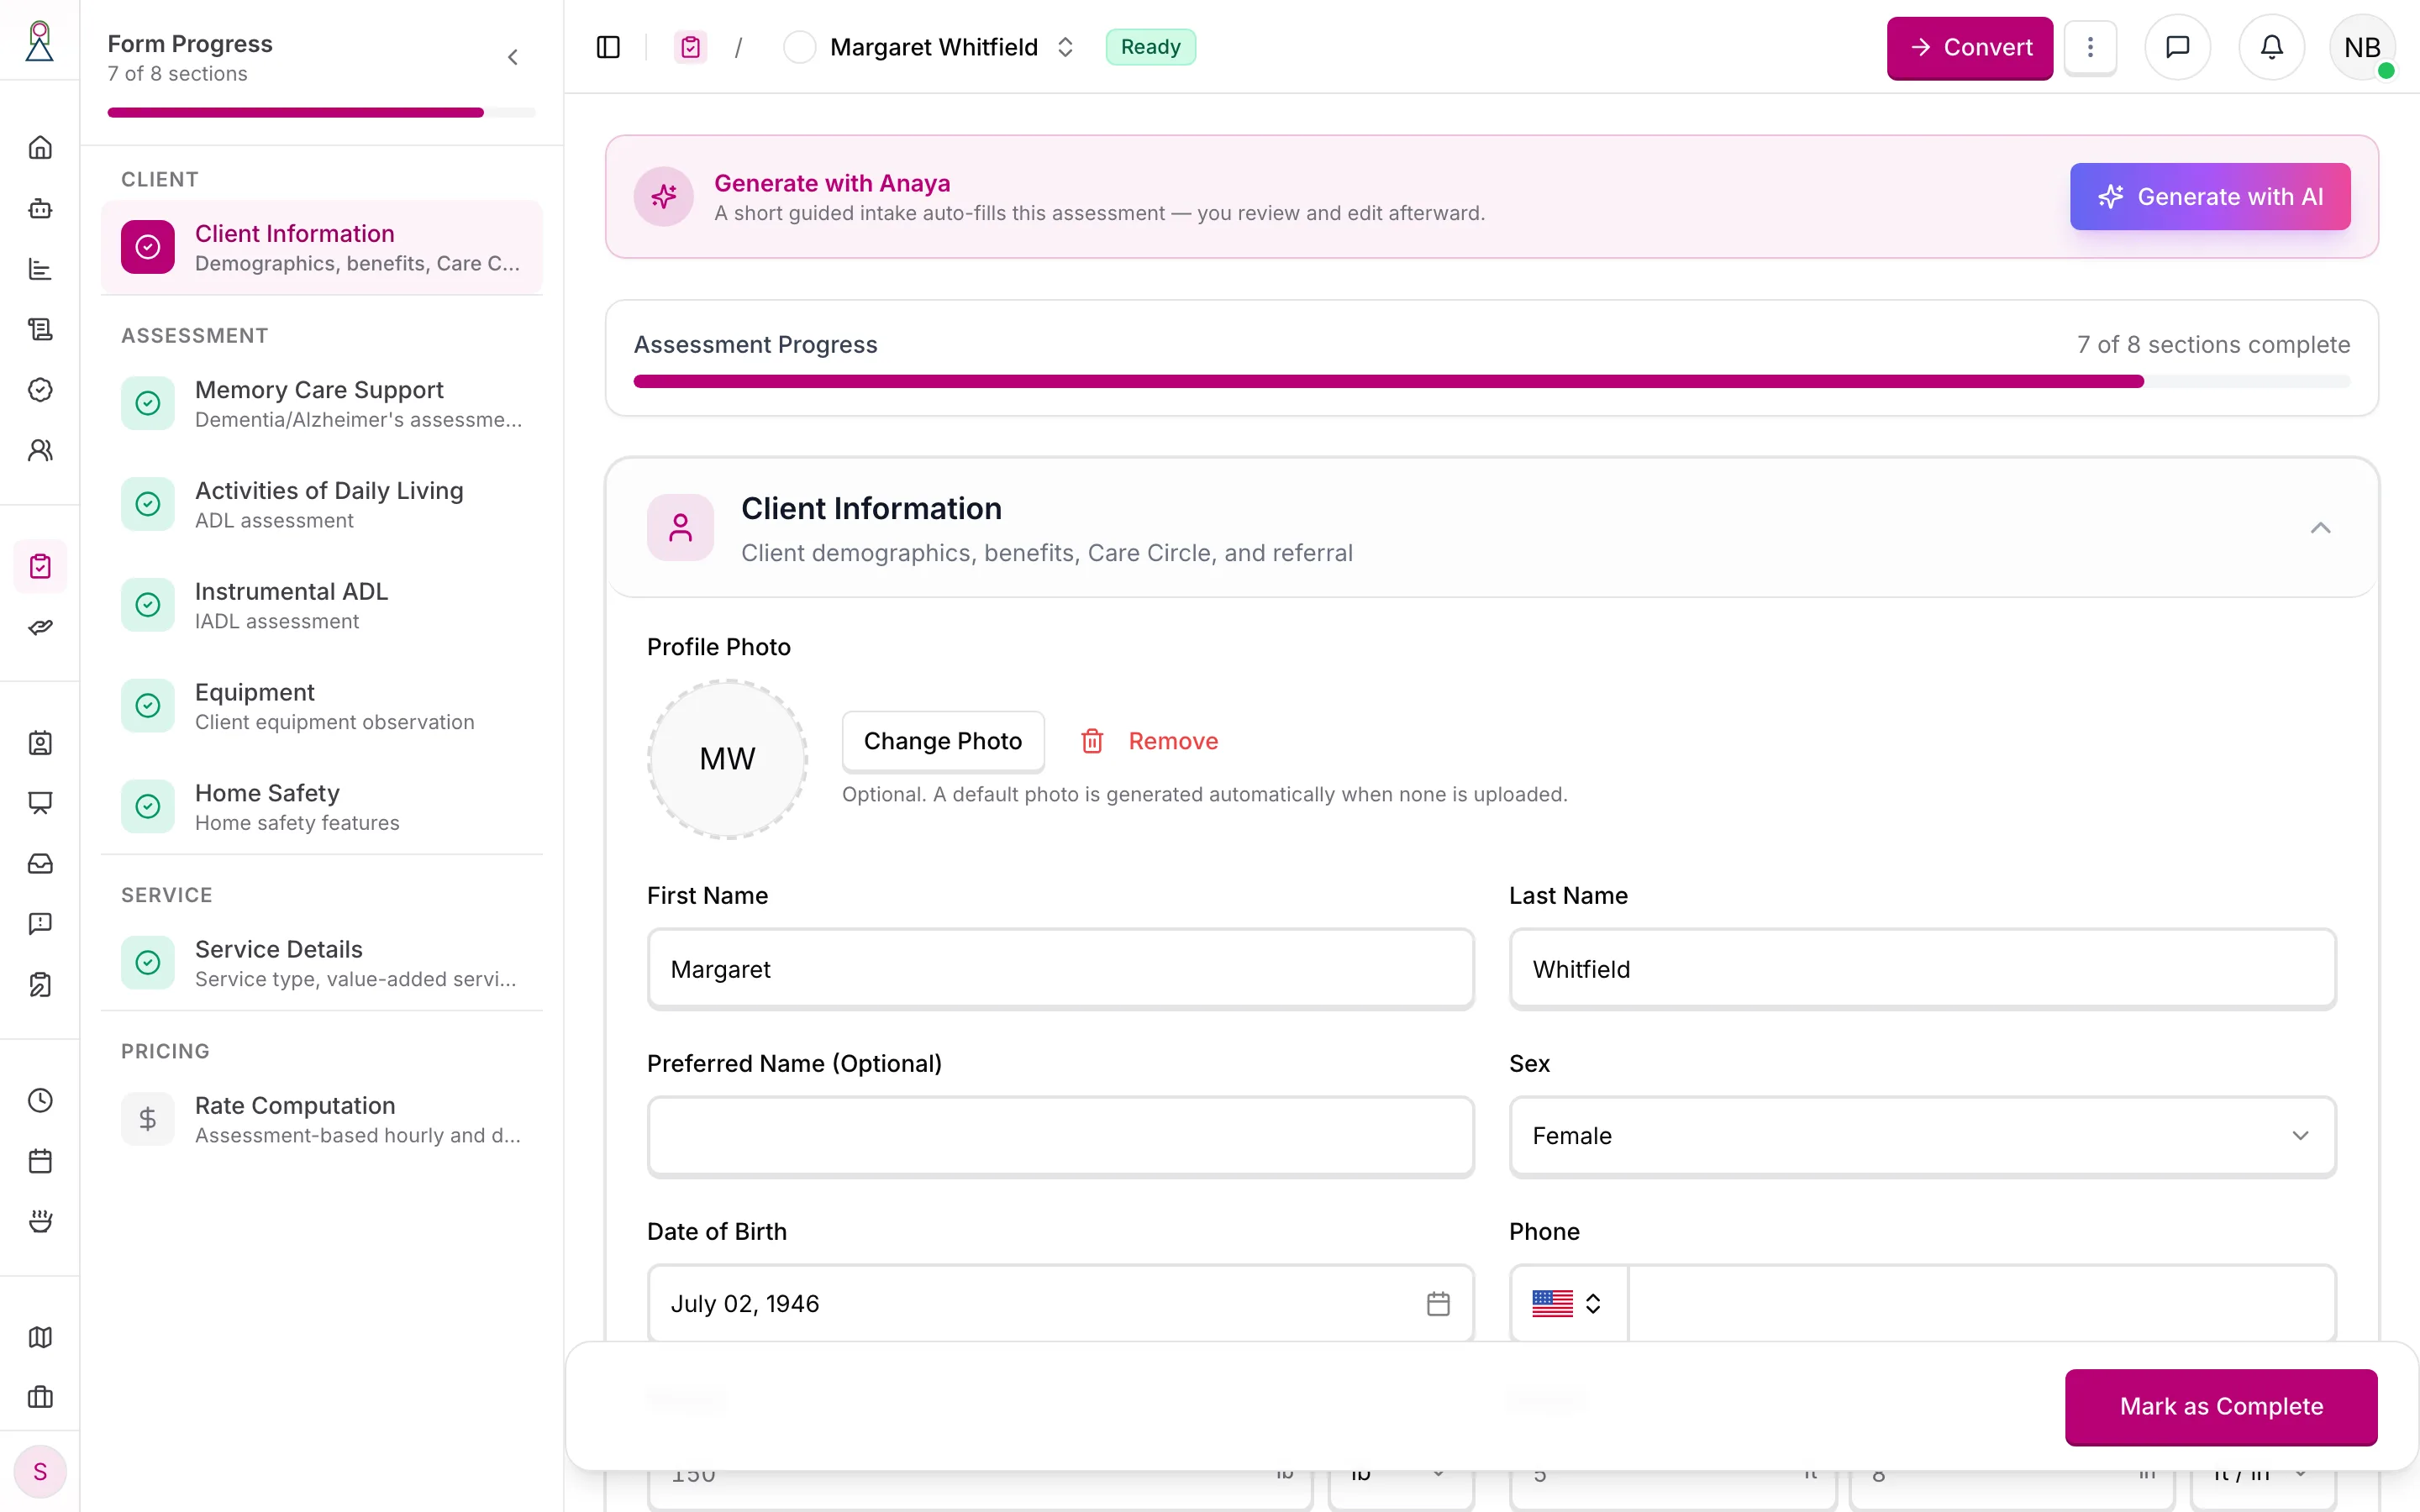Open the map icon in left rail

point(40,1337)
